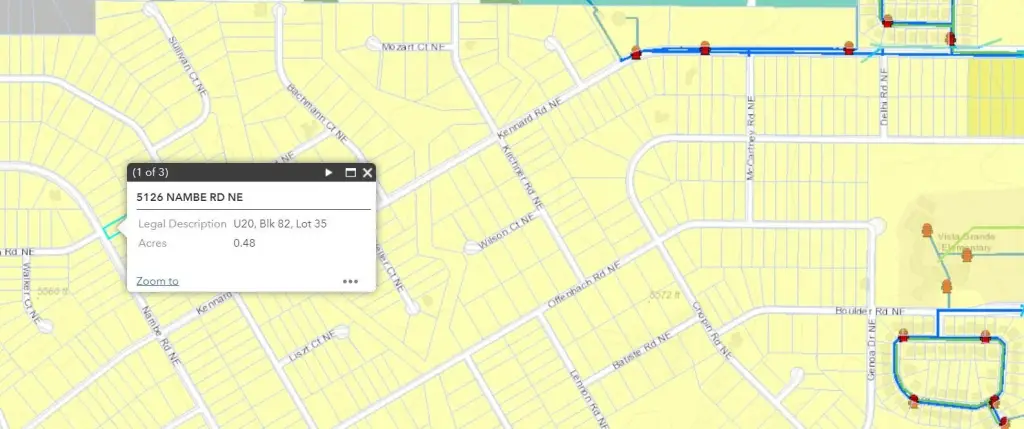
Task: Select the Vista Grande Elementary label
Action: tap(966, 242)
